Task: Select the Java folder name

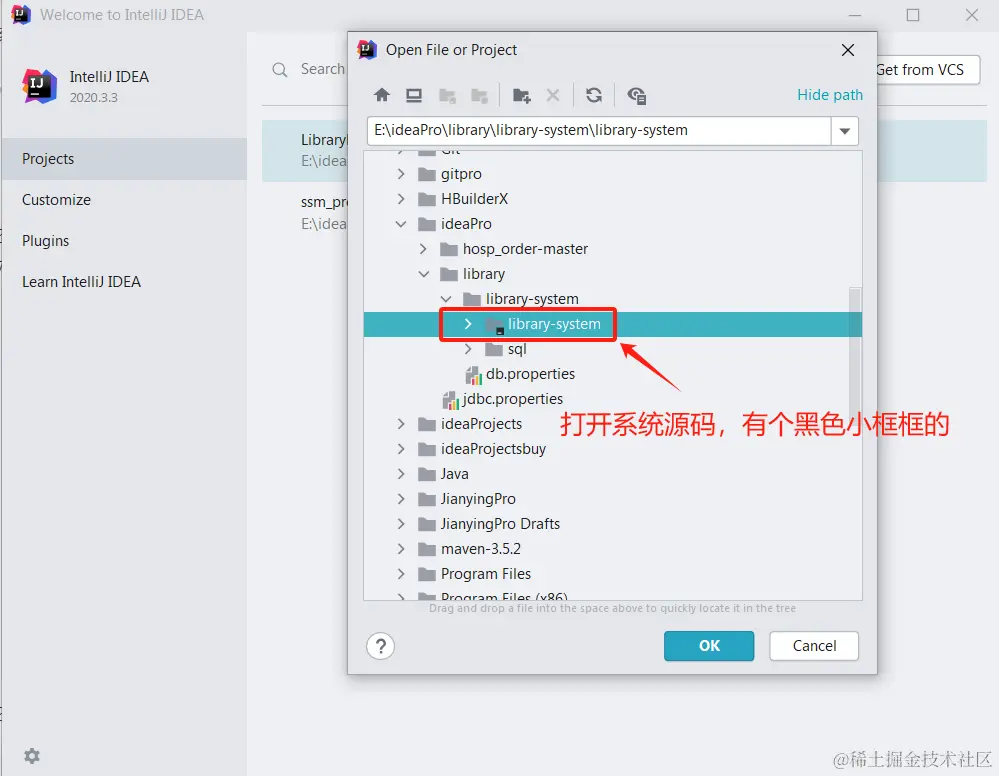Action: [454, 474]
